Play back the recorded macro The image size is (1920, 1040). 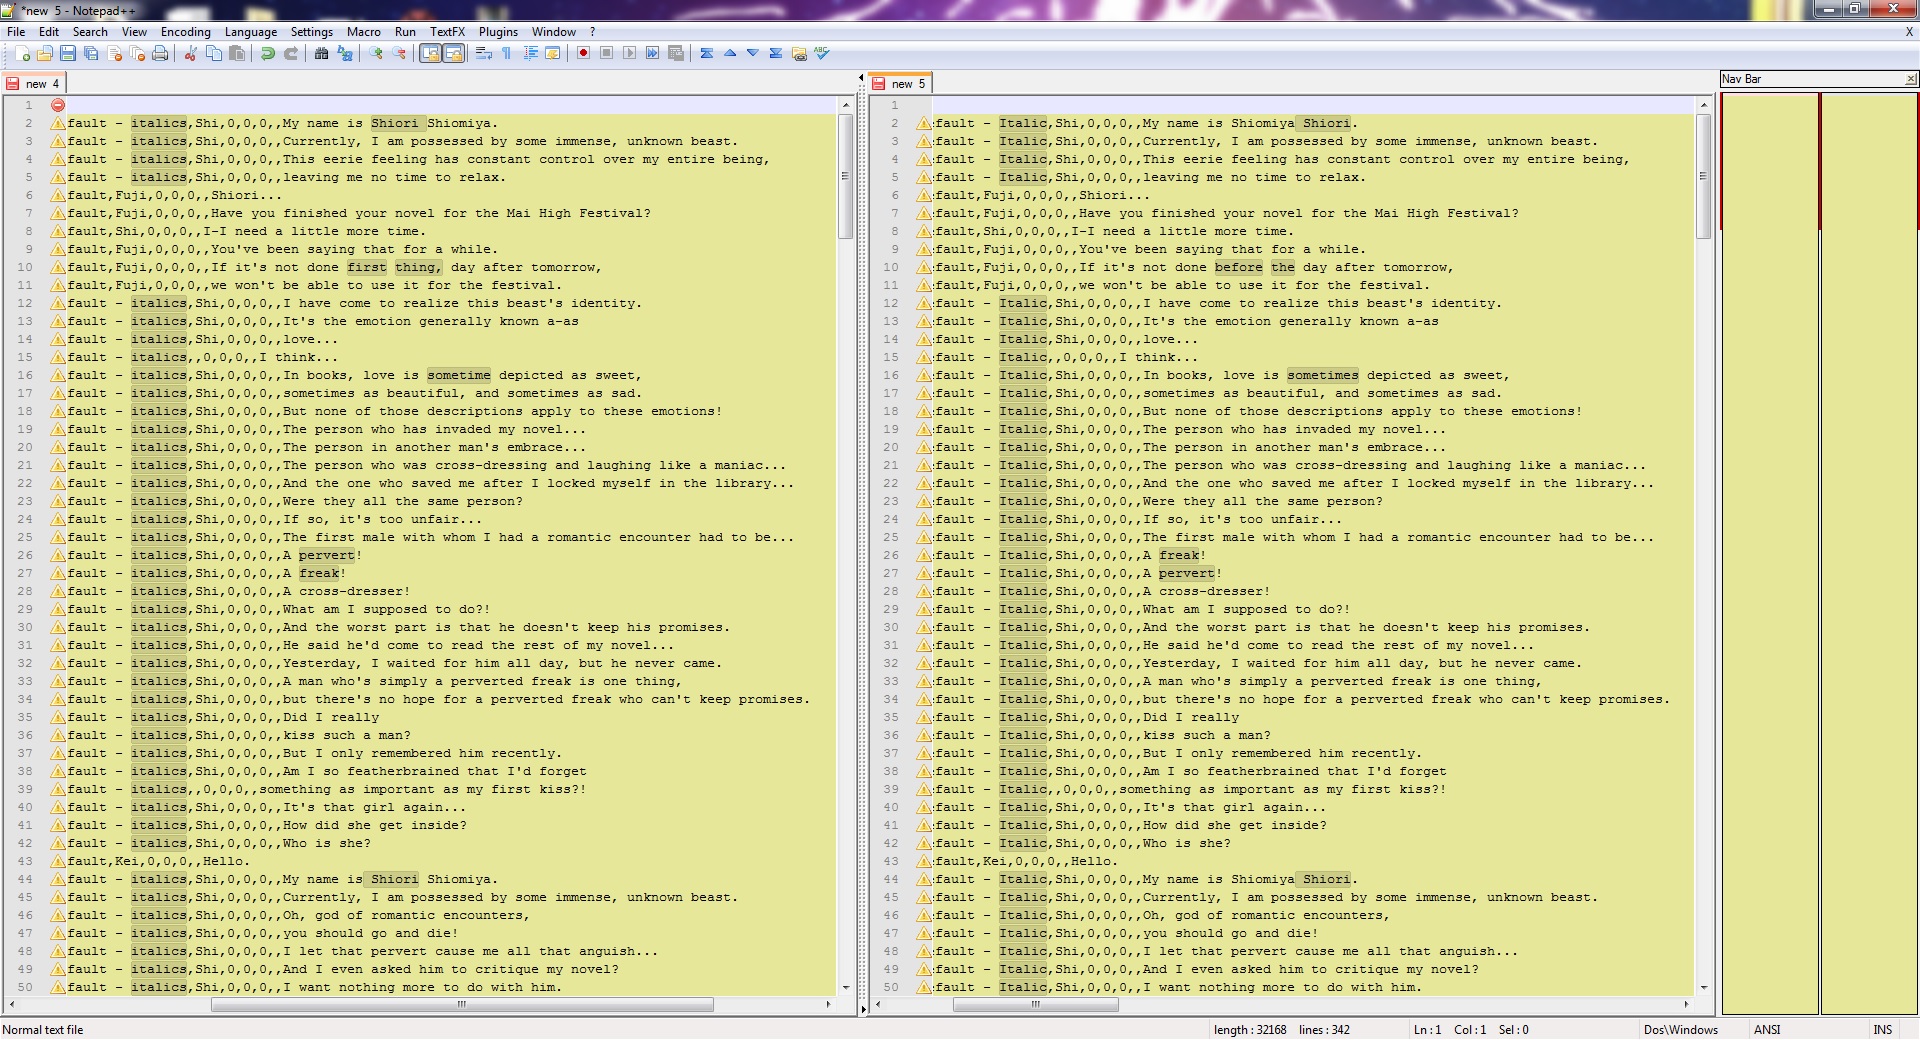click(x=629, y=53)
